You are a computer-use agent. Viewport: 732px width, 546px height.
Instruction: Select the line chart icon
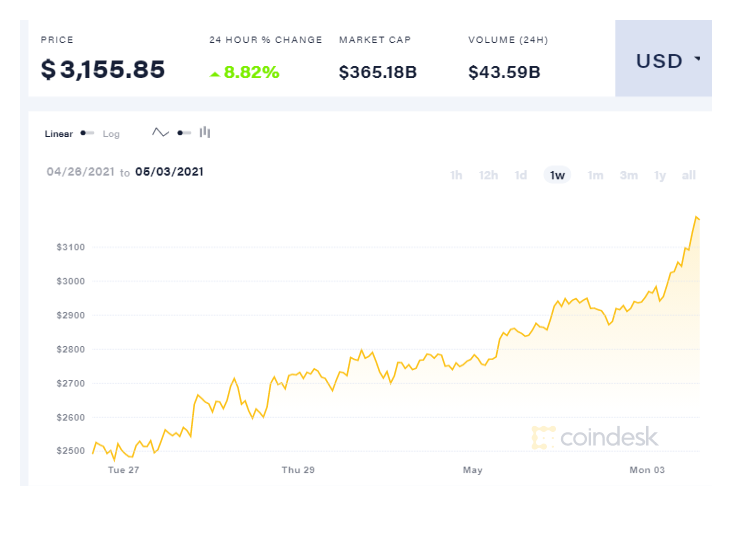pos(160,132)
